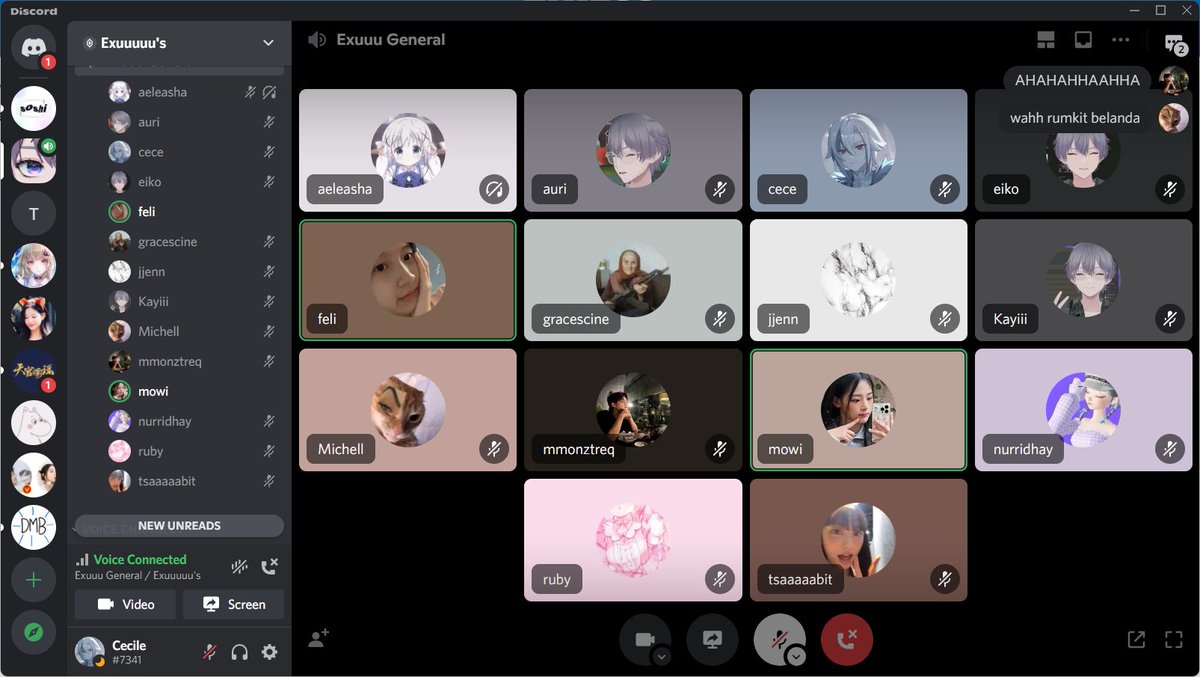Share your screen from call controls
Screen dimensions: 1200x677
[x=712, y=639]
